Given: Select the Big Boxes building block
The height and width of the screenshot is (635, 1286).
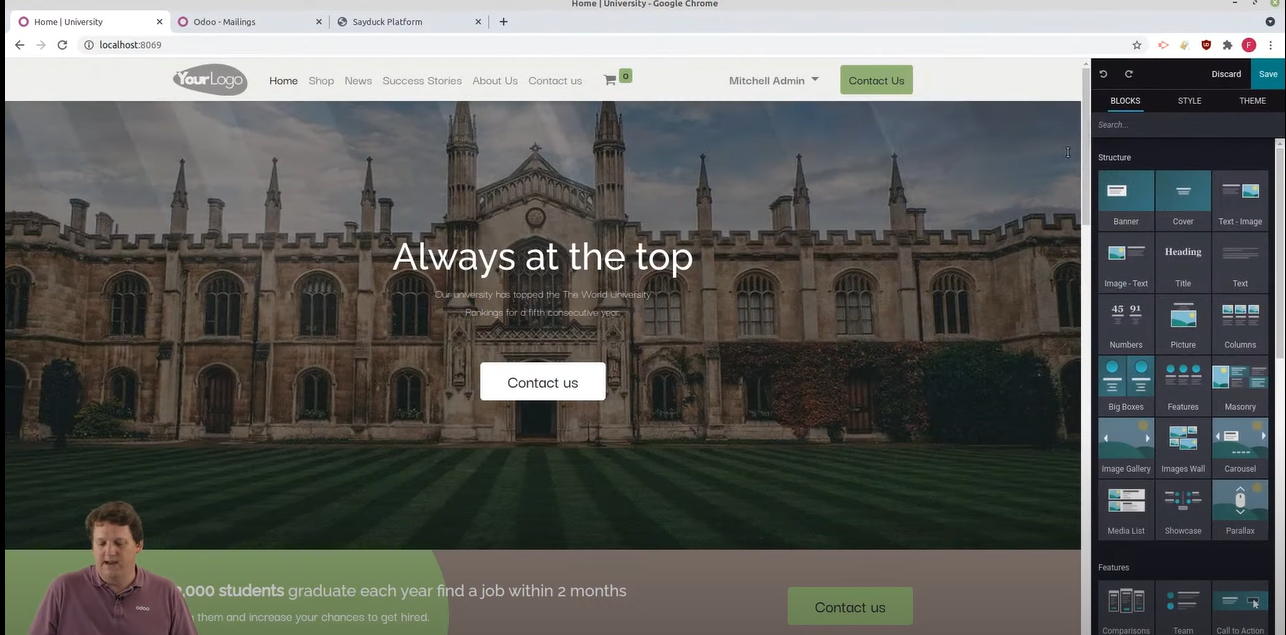Looking at the screenshot, I should pyautogui.click(x=1126, y=385).
